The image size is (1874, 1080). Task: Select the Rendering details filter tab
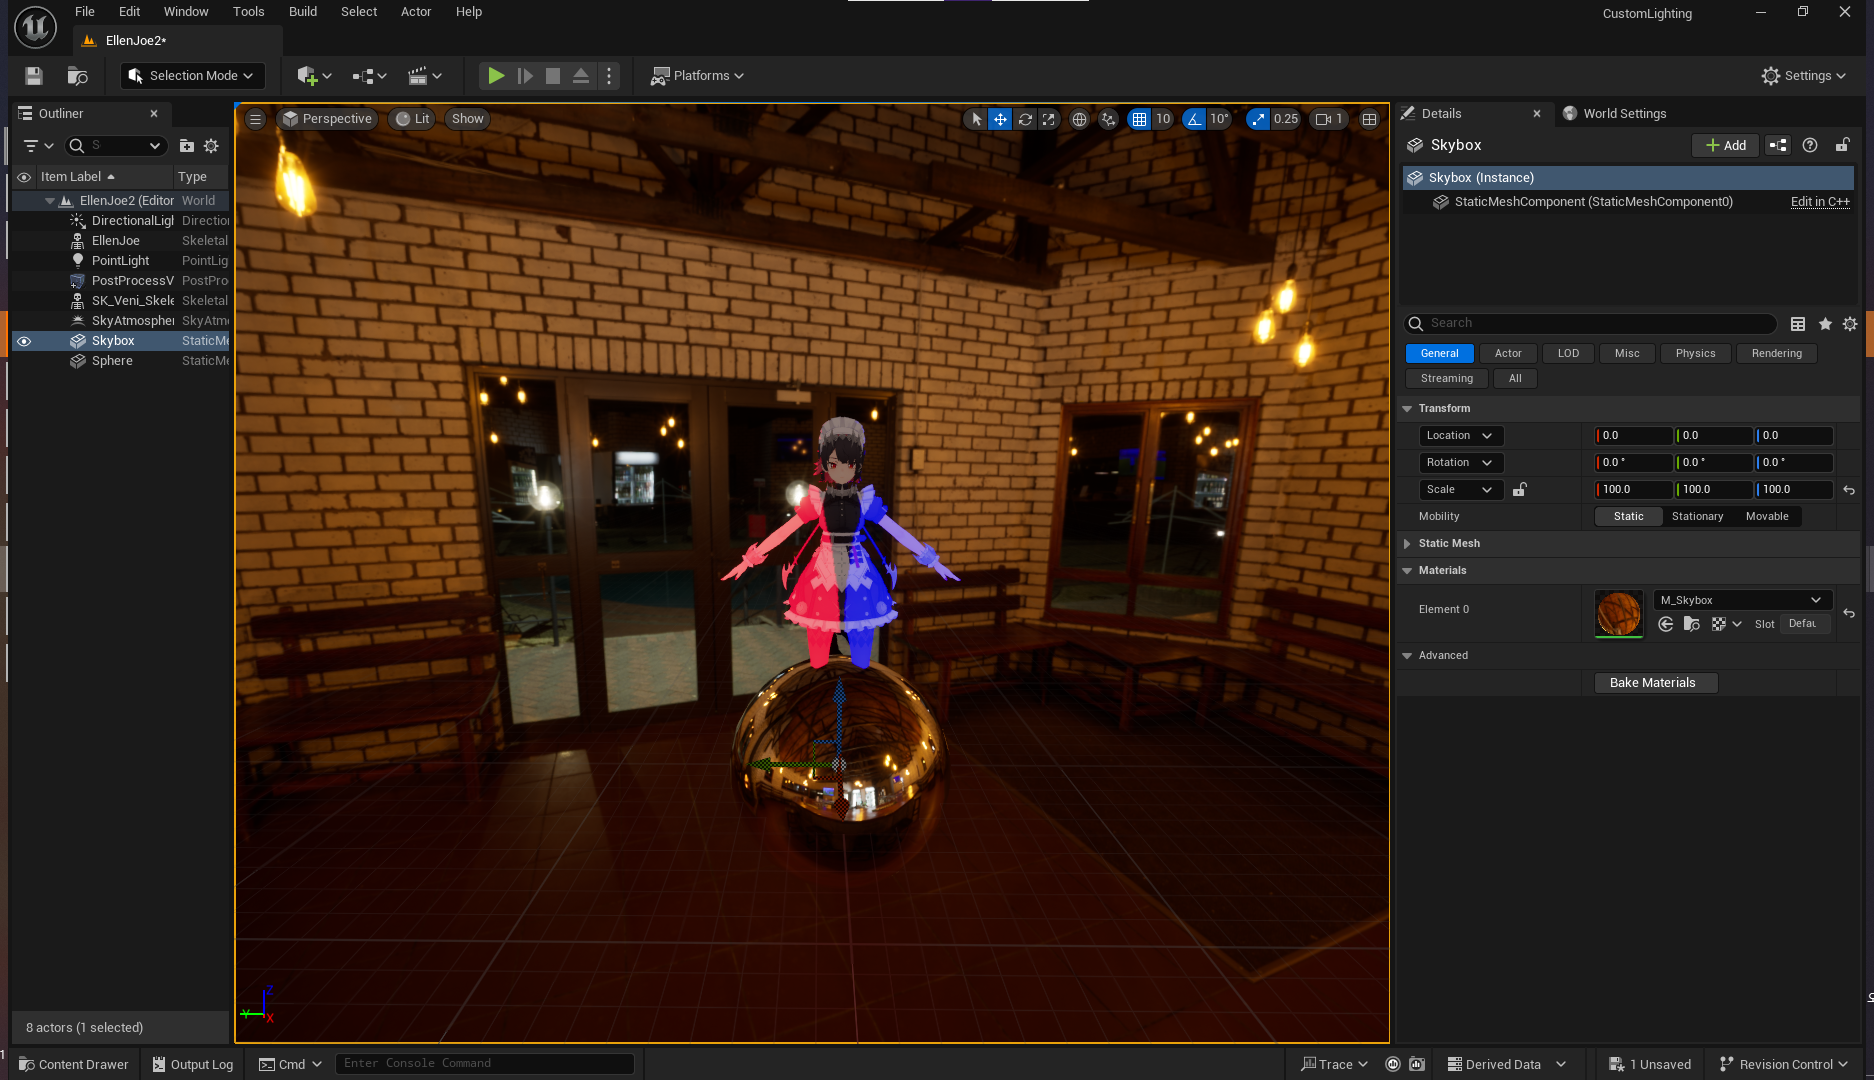click(x=1777, y=353)
